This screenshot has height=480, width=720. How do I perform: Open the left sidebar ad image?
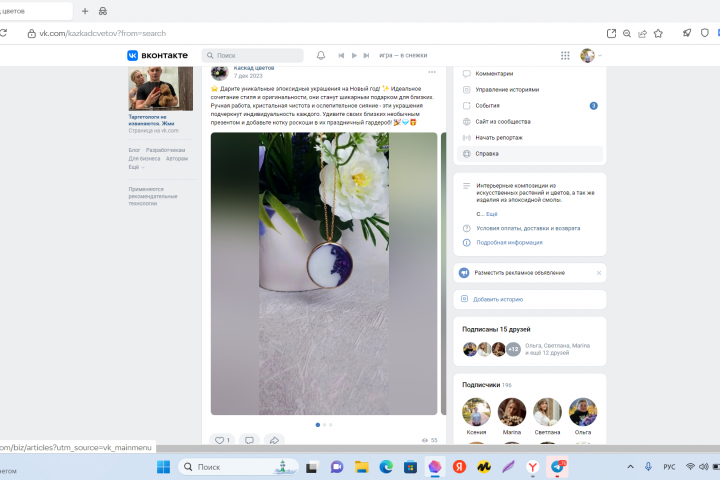click(161, 89)
